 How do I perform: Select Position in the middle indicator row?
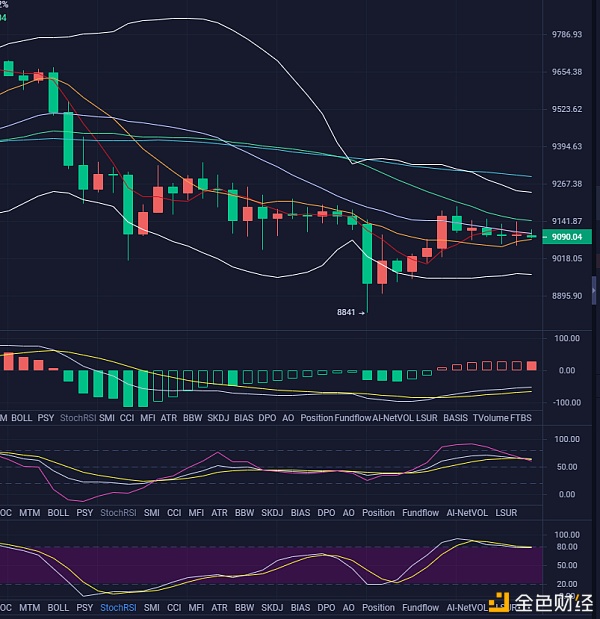click(378, 513)
